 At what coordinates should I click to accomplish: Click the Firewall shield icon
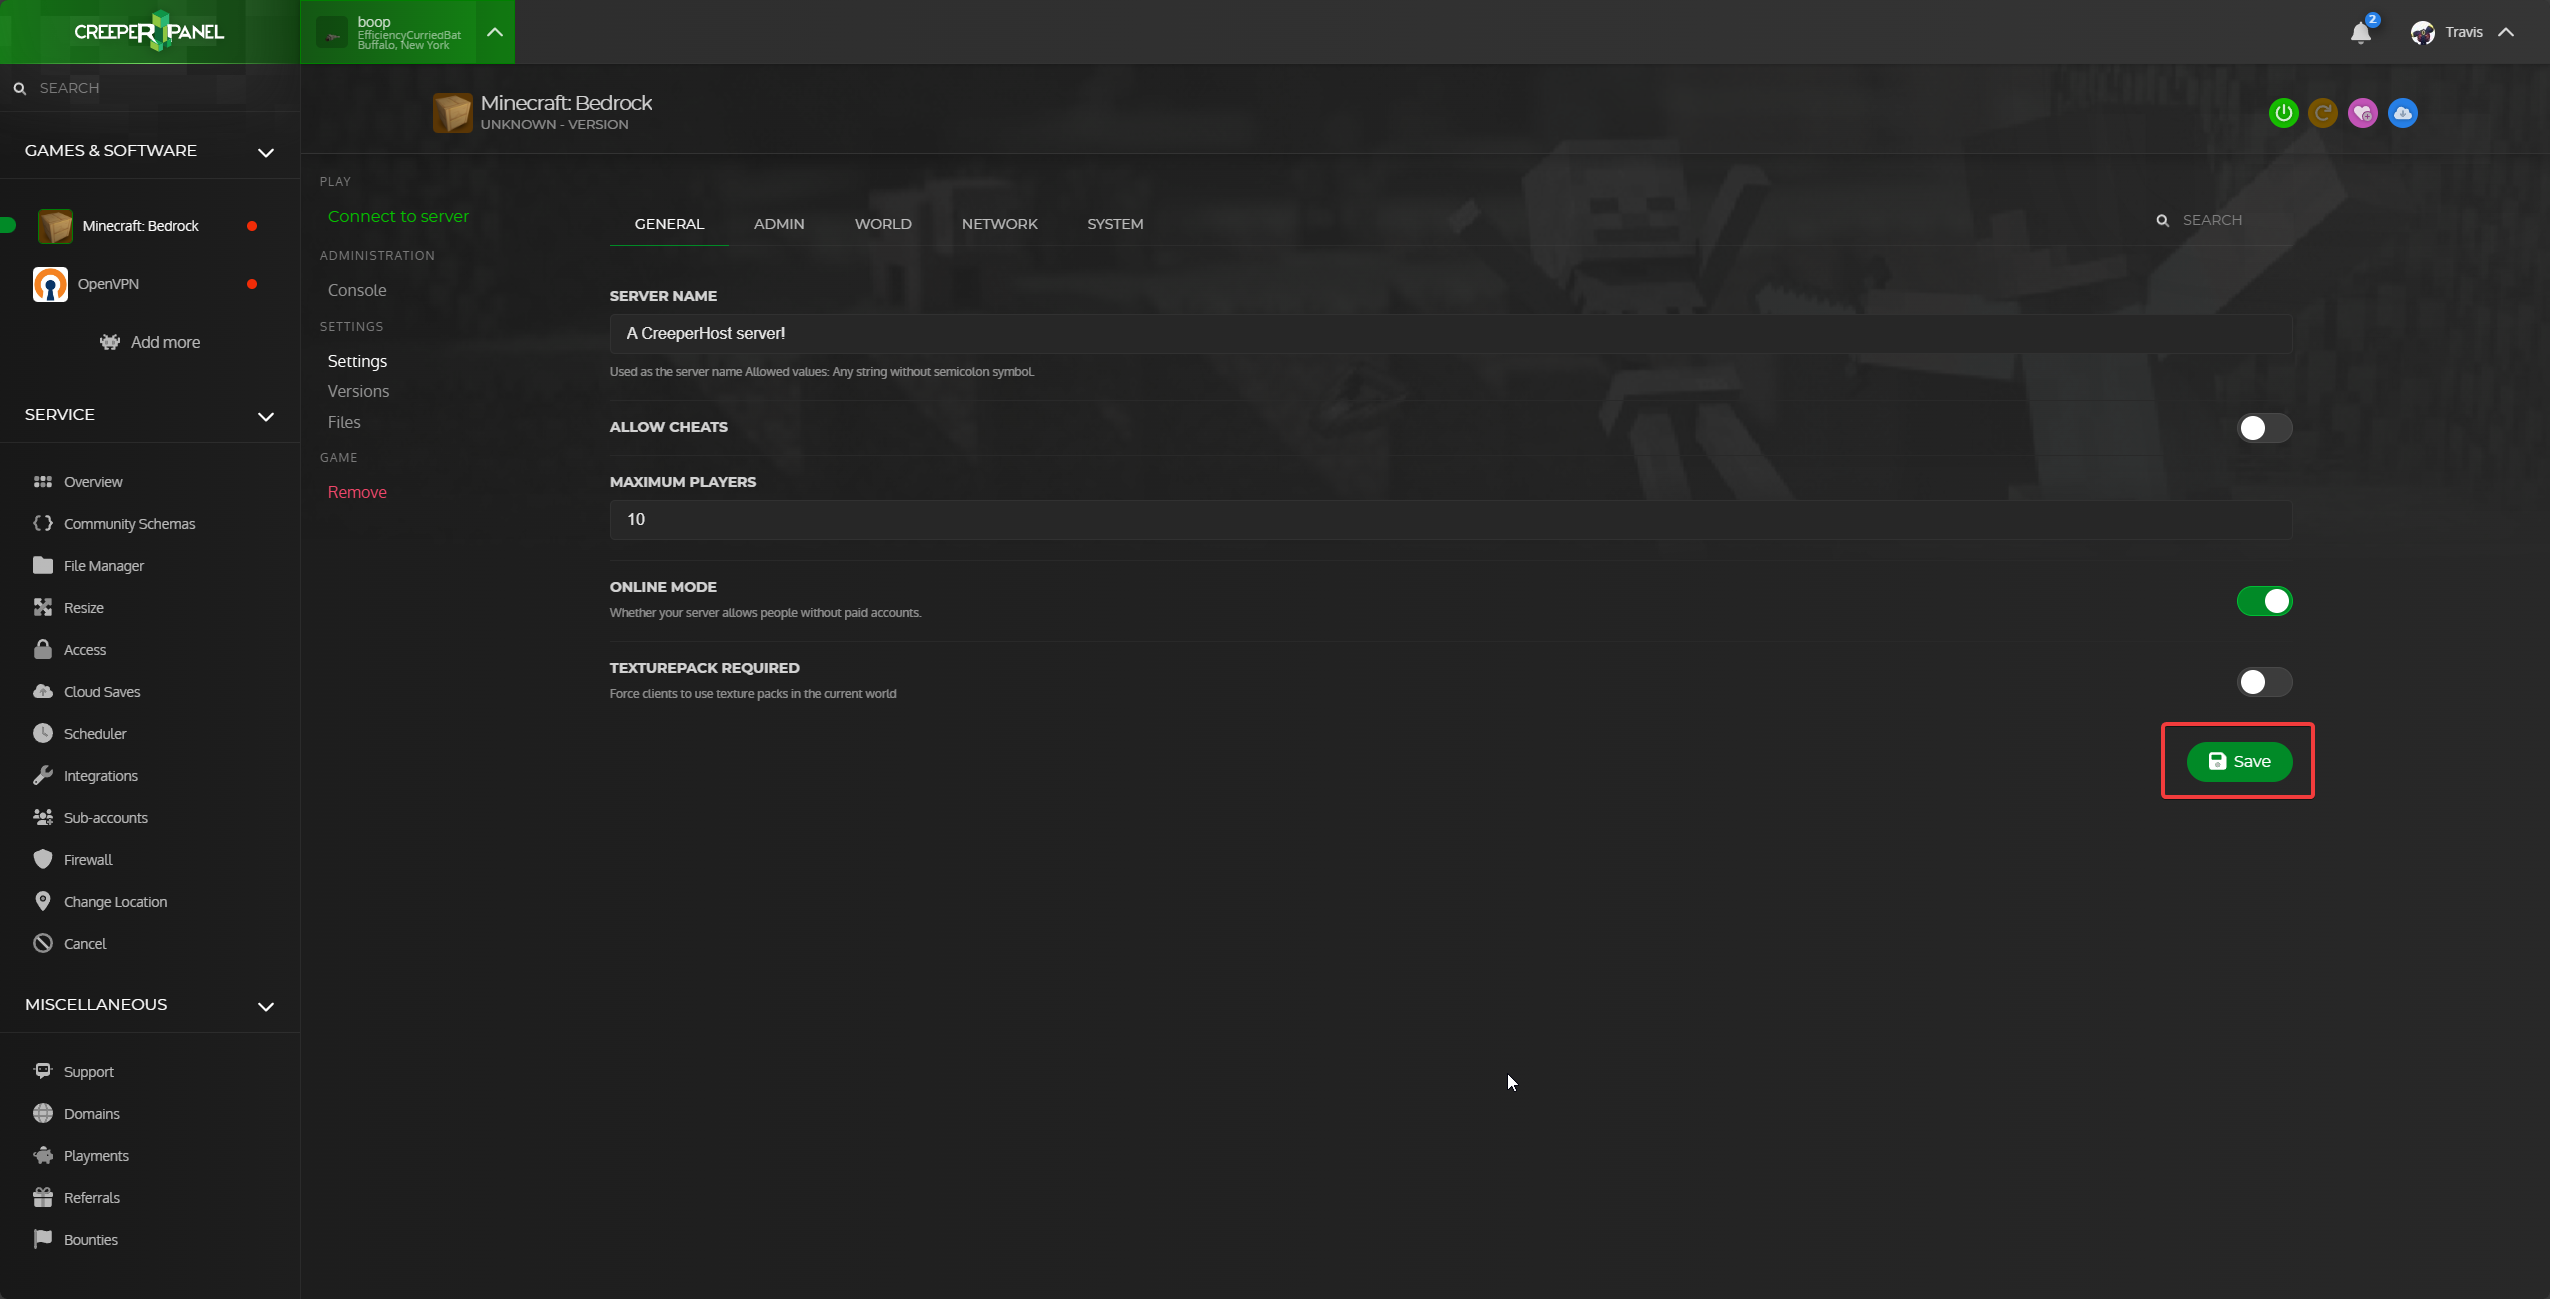[x=43, y=860]
